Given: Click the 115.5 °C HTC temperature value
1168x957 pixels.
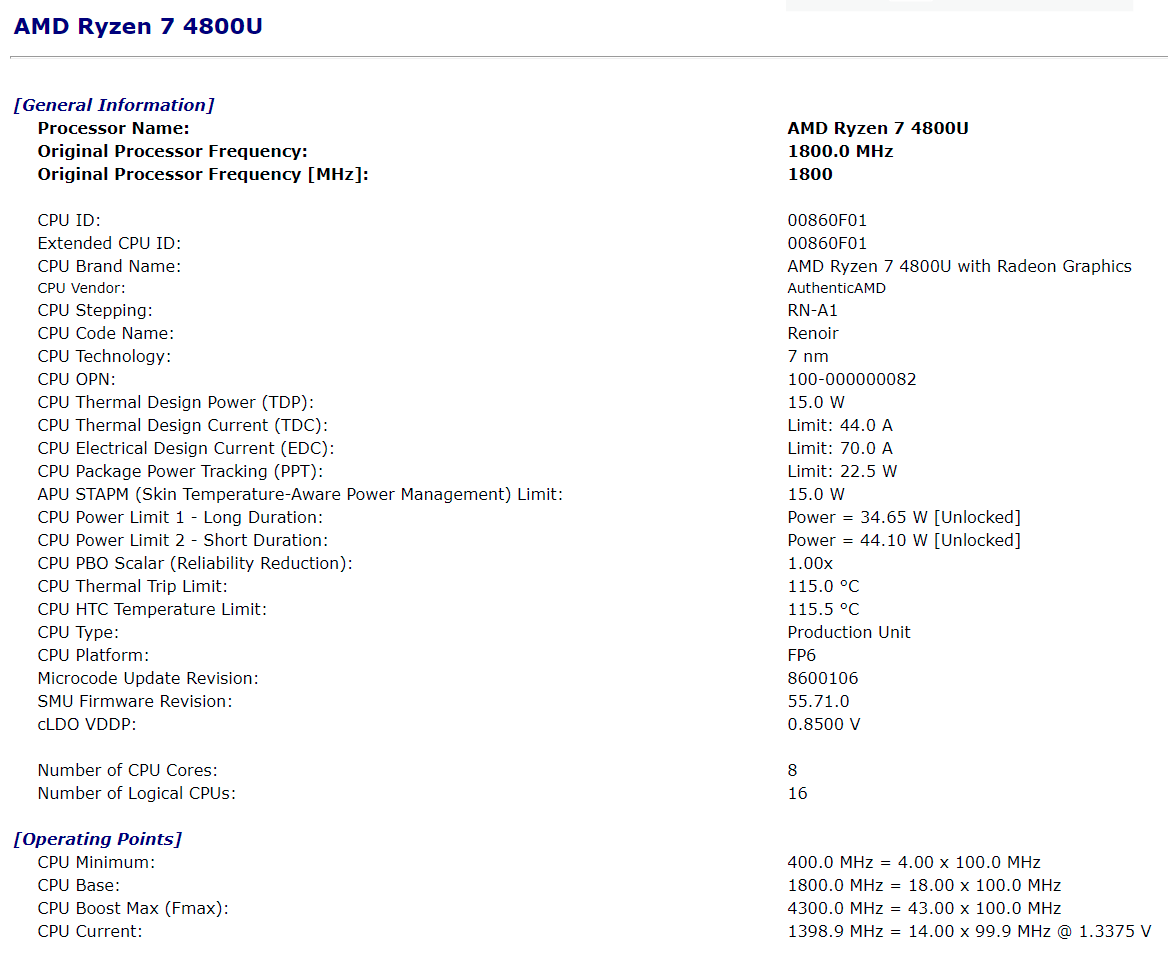Looking at the screenshot, I should [823, 610].
